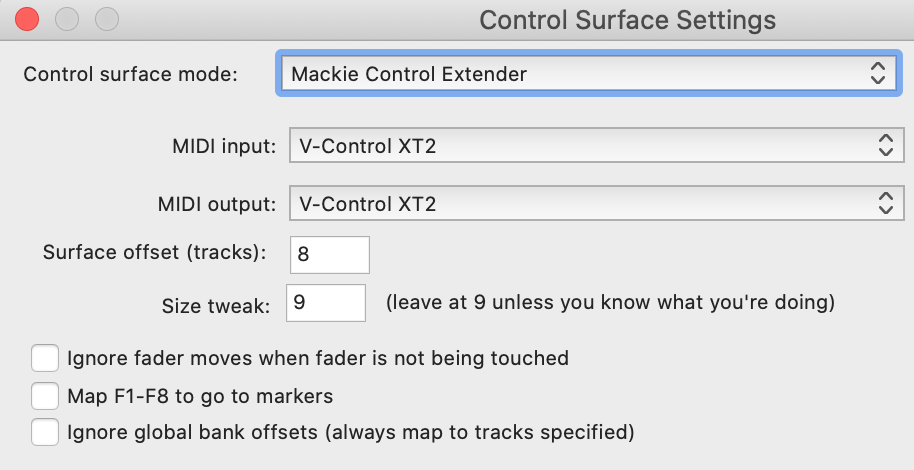Click the Control Surface Settings title text
Viewport: 914px width, 470px height.
[x=627, y=20]
